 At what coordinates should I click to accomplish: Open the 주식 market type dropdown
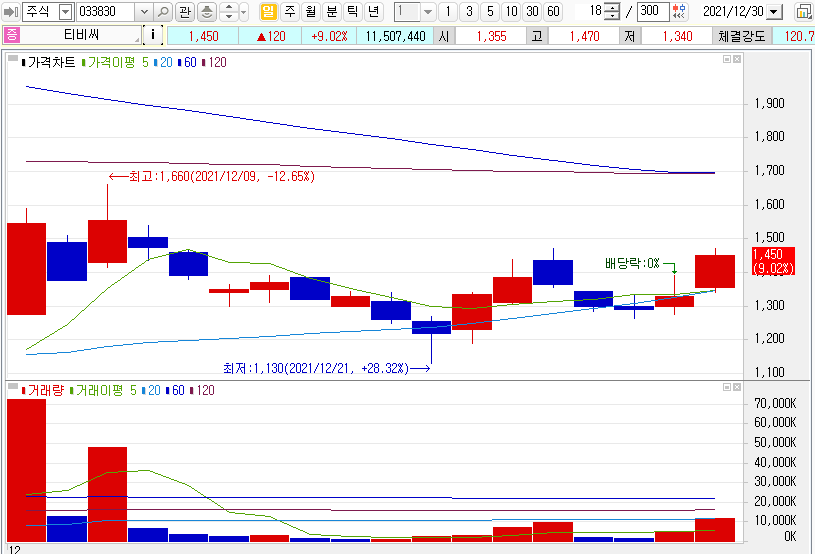click(x=66, y=12)
